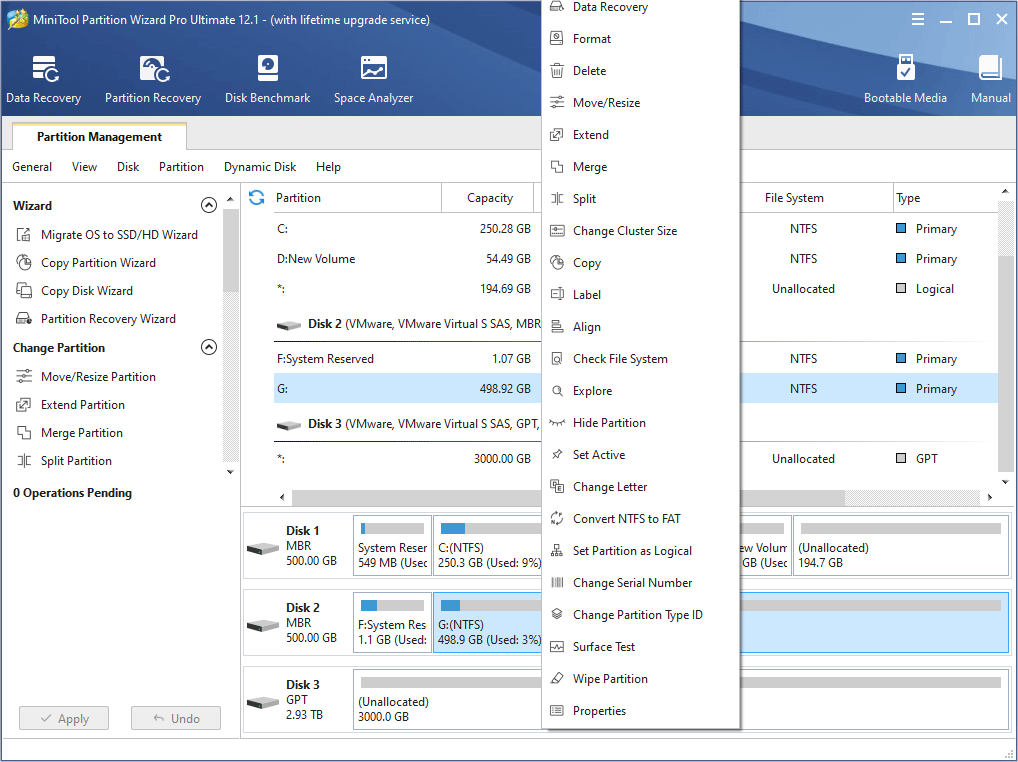Click the sidebar scroll down arrow
This screenshot has height=762, width=1018.
(x=230, y=472)
